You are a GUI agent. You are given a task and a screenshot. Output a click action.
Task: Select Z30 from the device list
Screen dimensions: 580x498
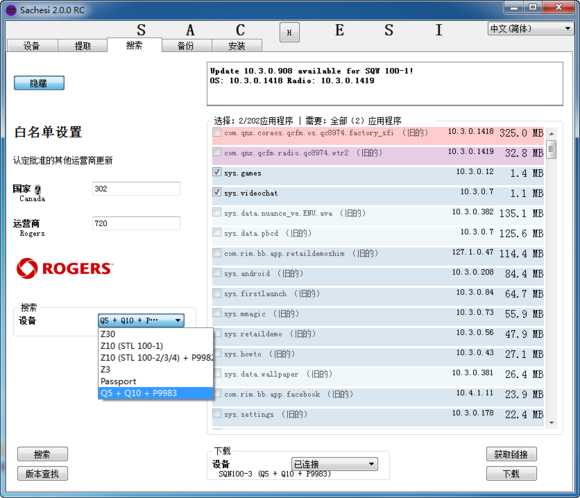point(156,334)
